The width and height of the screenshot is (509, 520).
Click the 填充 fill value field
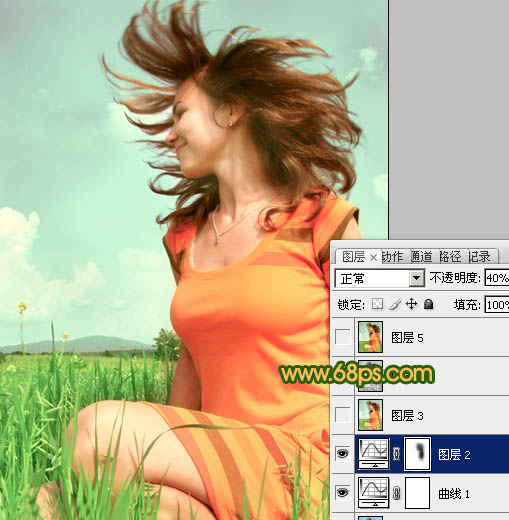point(497,305)
